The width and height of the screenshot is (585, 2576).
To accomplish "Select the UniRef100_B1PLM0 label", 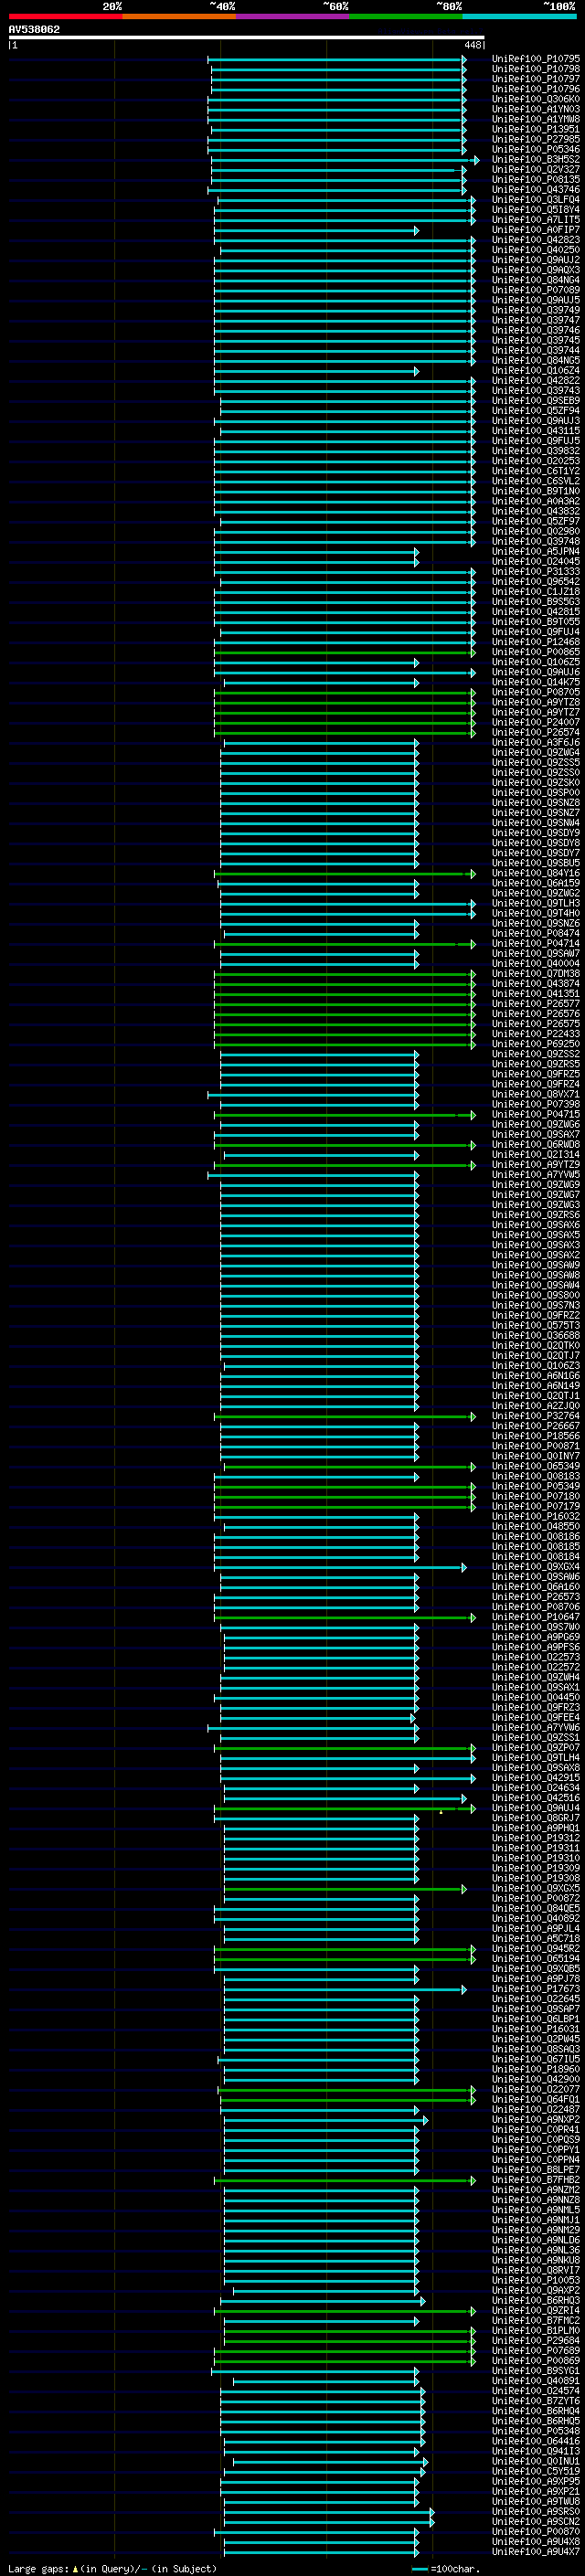I will [x=536, y=2331].
